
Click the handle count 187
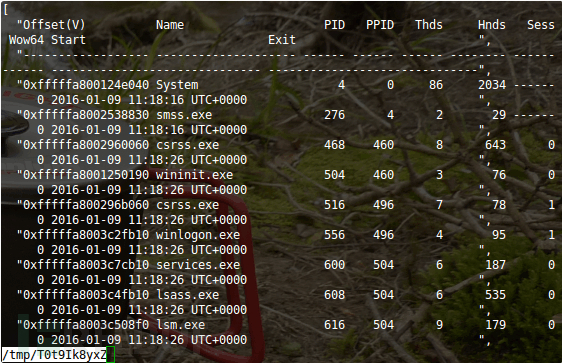[495, 265]
